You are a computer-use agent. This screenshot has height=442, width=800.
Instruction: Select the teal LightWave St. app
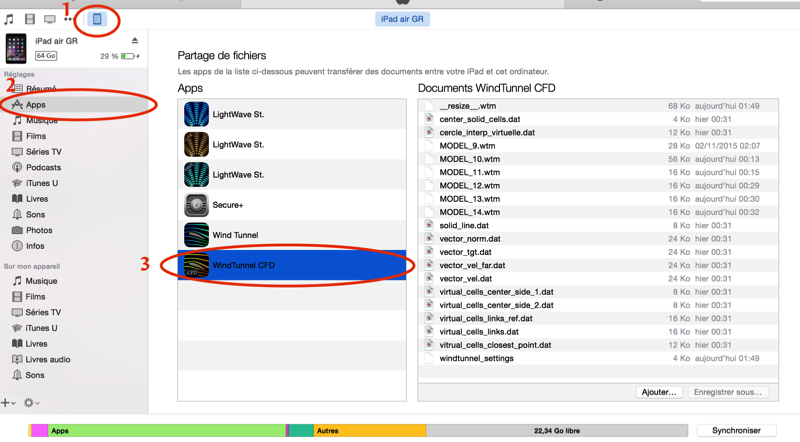coord(292,175)
